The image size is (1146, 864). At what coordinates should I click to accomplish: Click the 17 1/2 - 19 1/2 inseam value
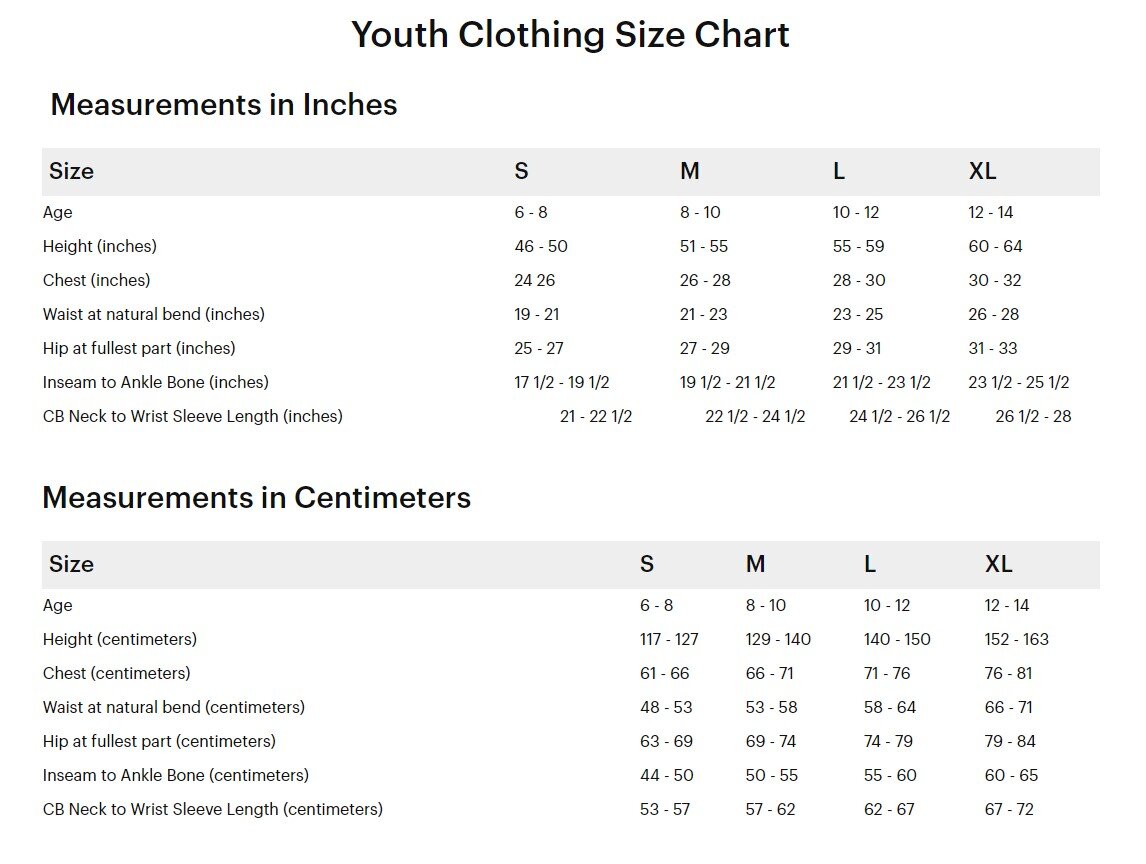pos(562,383)
